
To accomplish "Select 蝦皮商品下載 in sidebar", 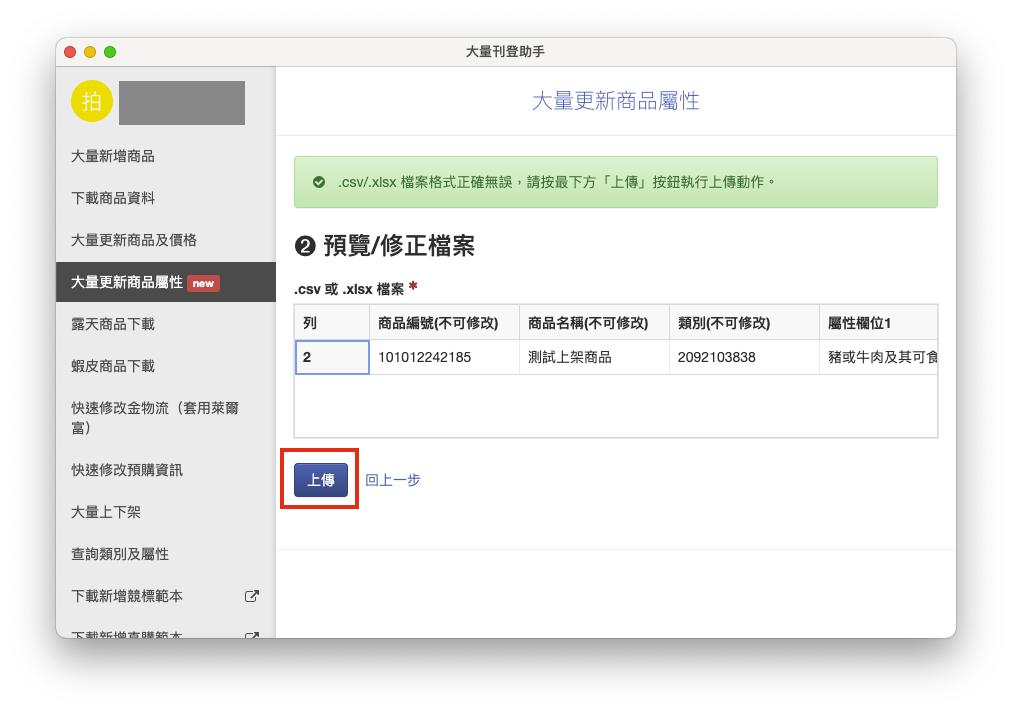I will (x=113, y=366).
